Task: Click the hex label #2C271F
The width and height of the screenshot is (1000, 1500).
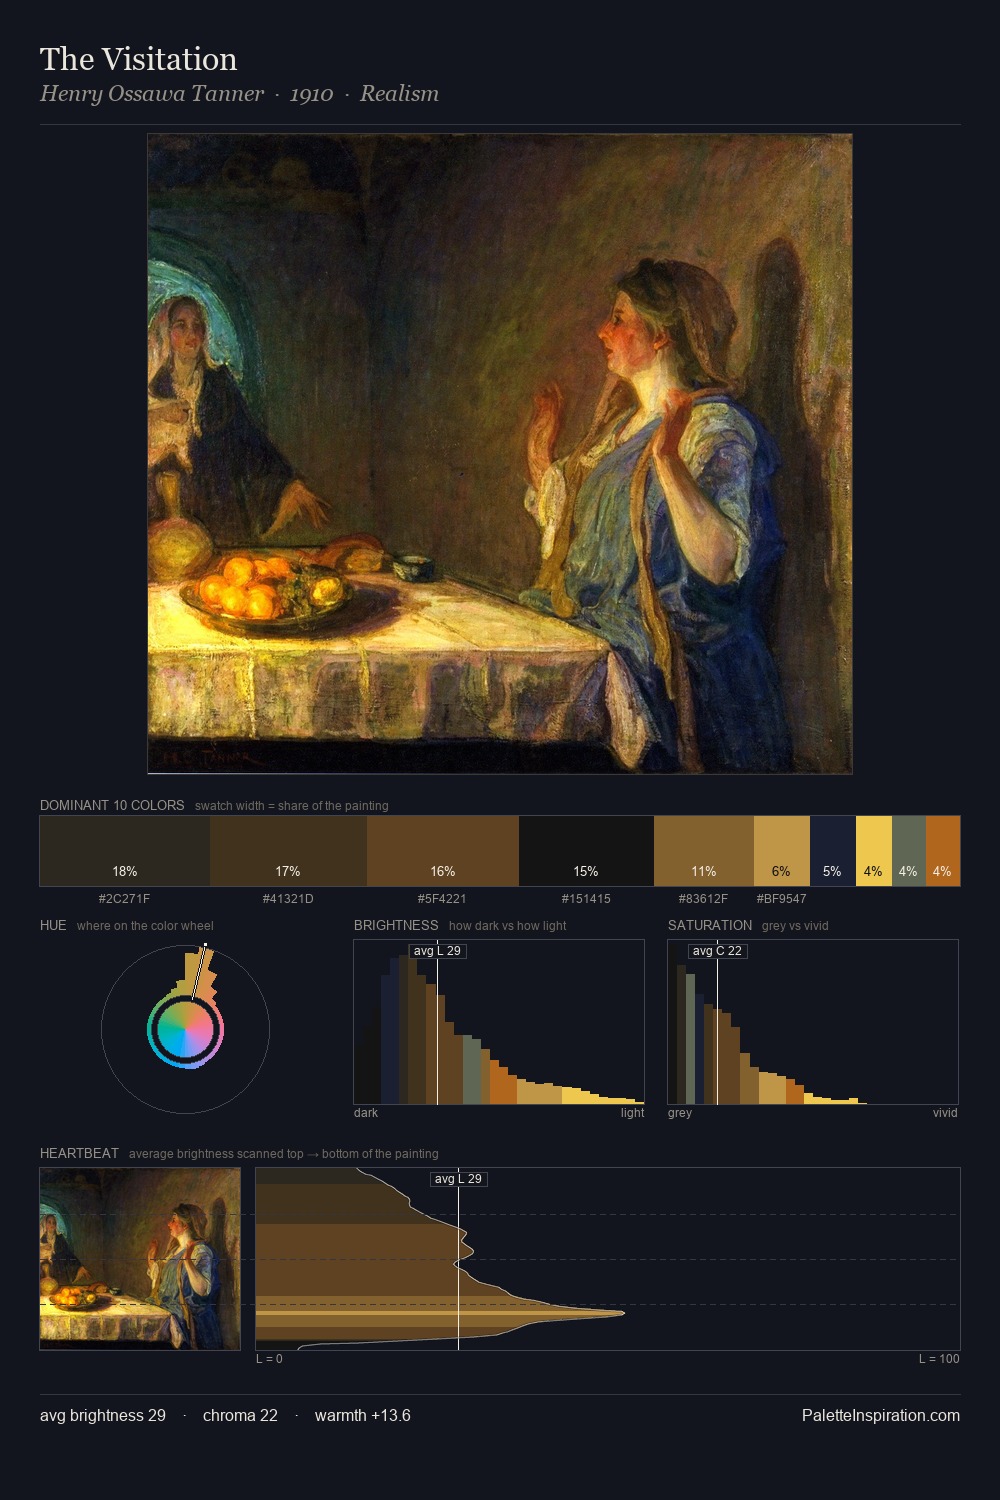Action: click(124, 899)
